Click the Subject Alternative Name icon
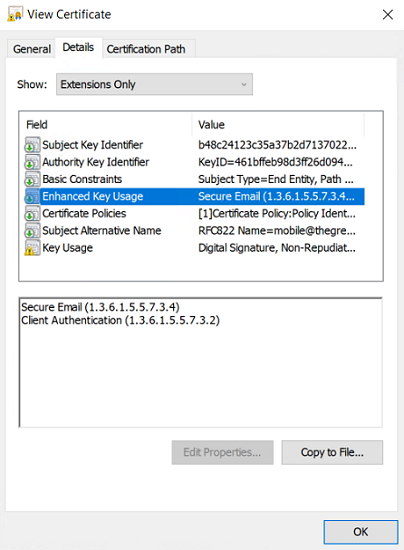This screenshot has width=404, height=550. click(x=32, y=231)
